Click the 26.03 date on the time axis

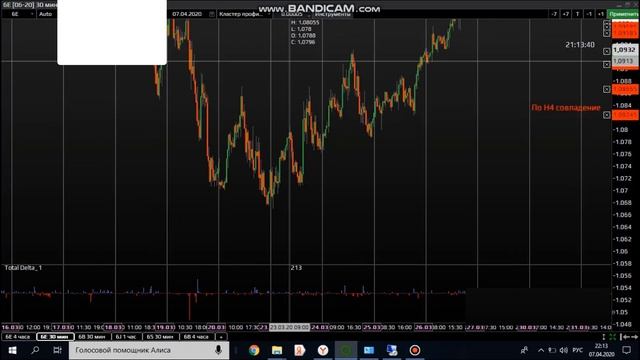[x=423, y=327]
